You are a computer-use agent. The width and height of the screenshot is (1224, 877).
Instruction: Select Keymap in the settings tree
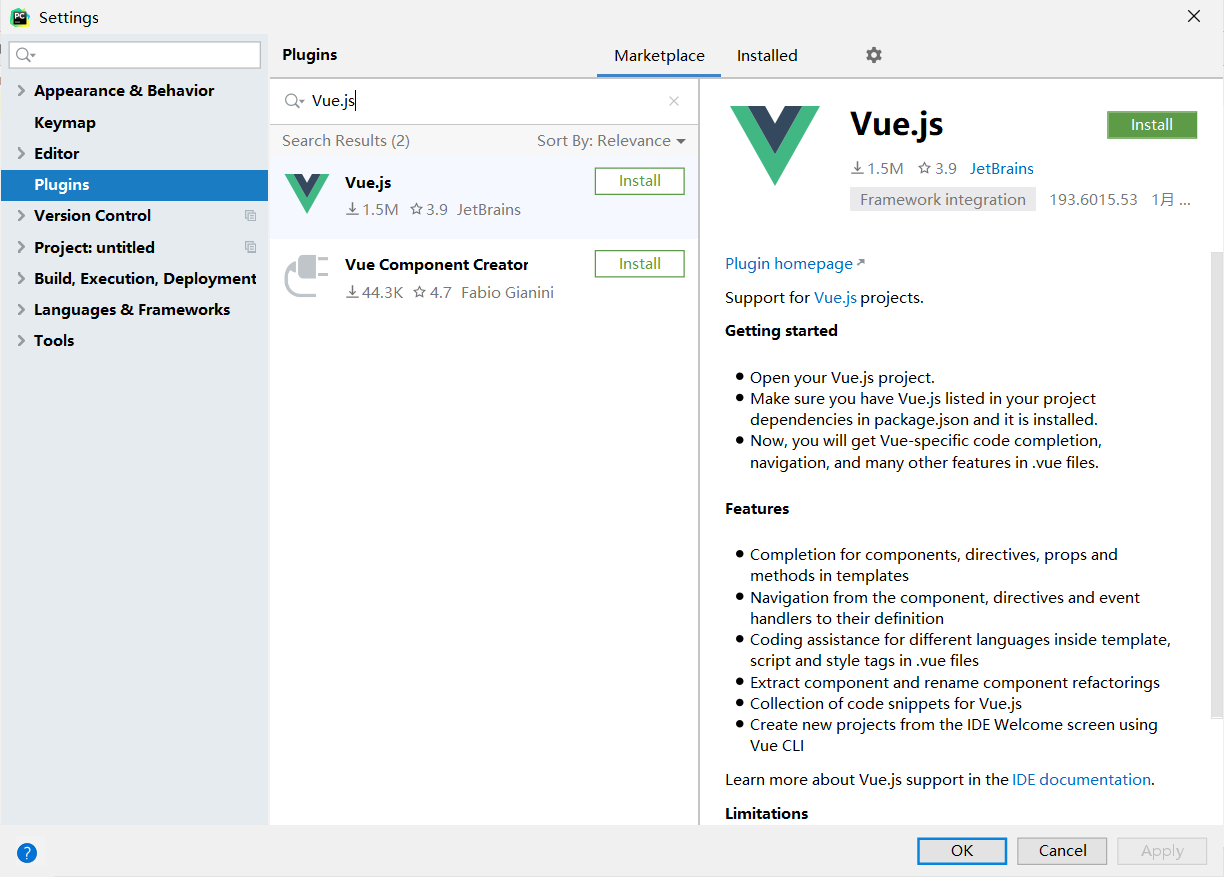pos(65,122)
